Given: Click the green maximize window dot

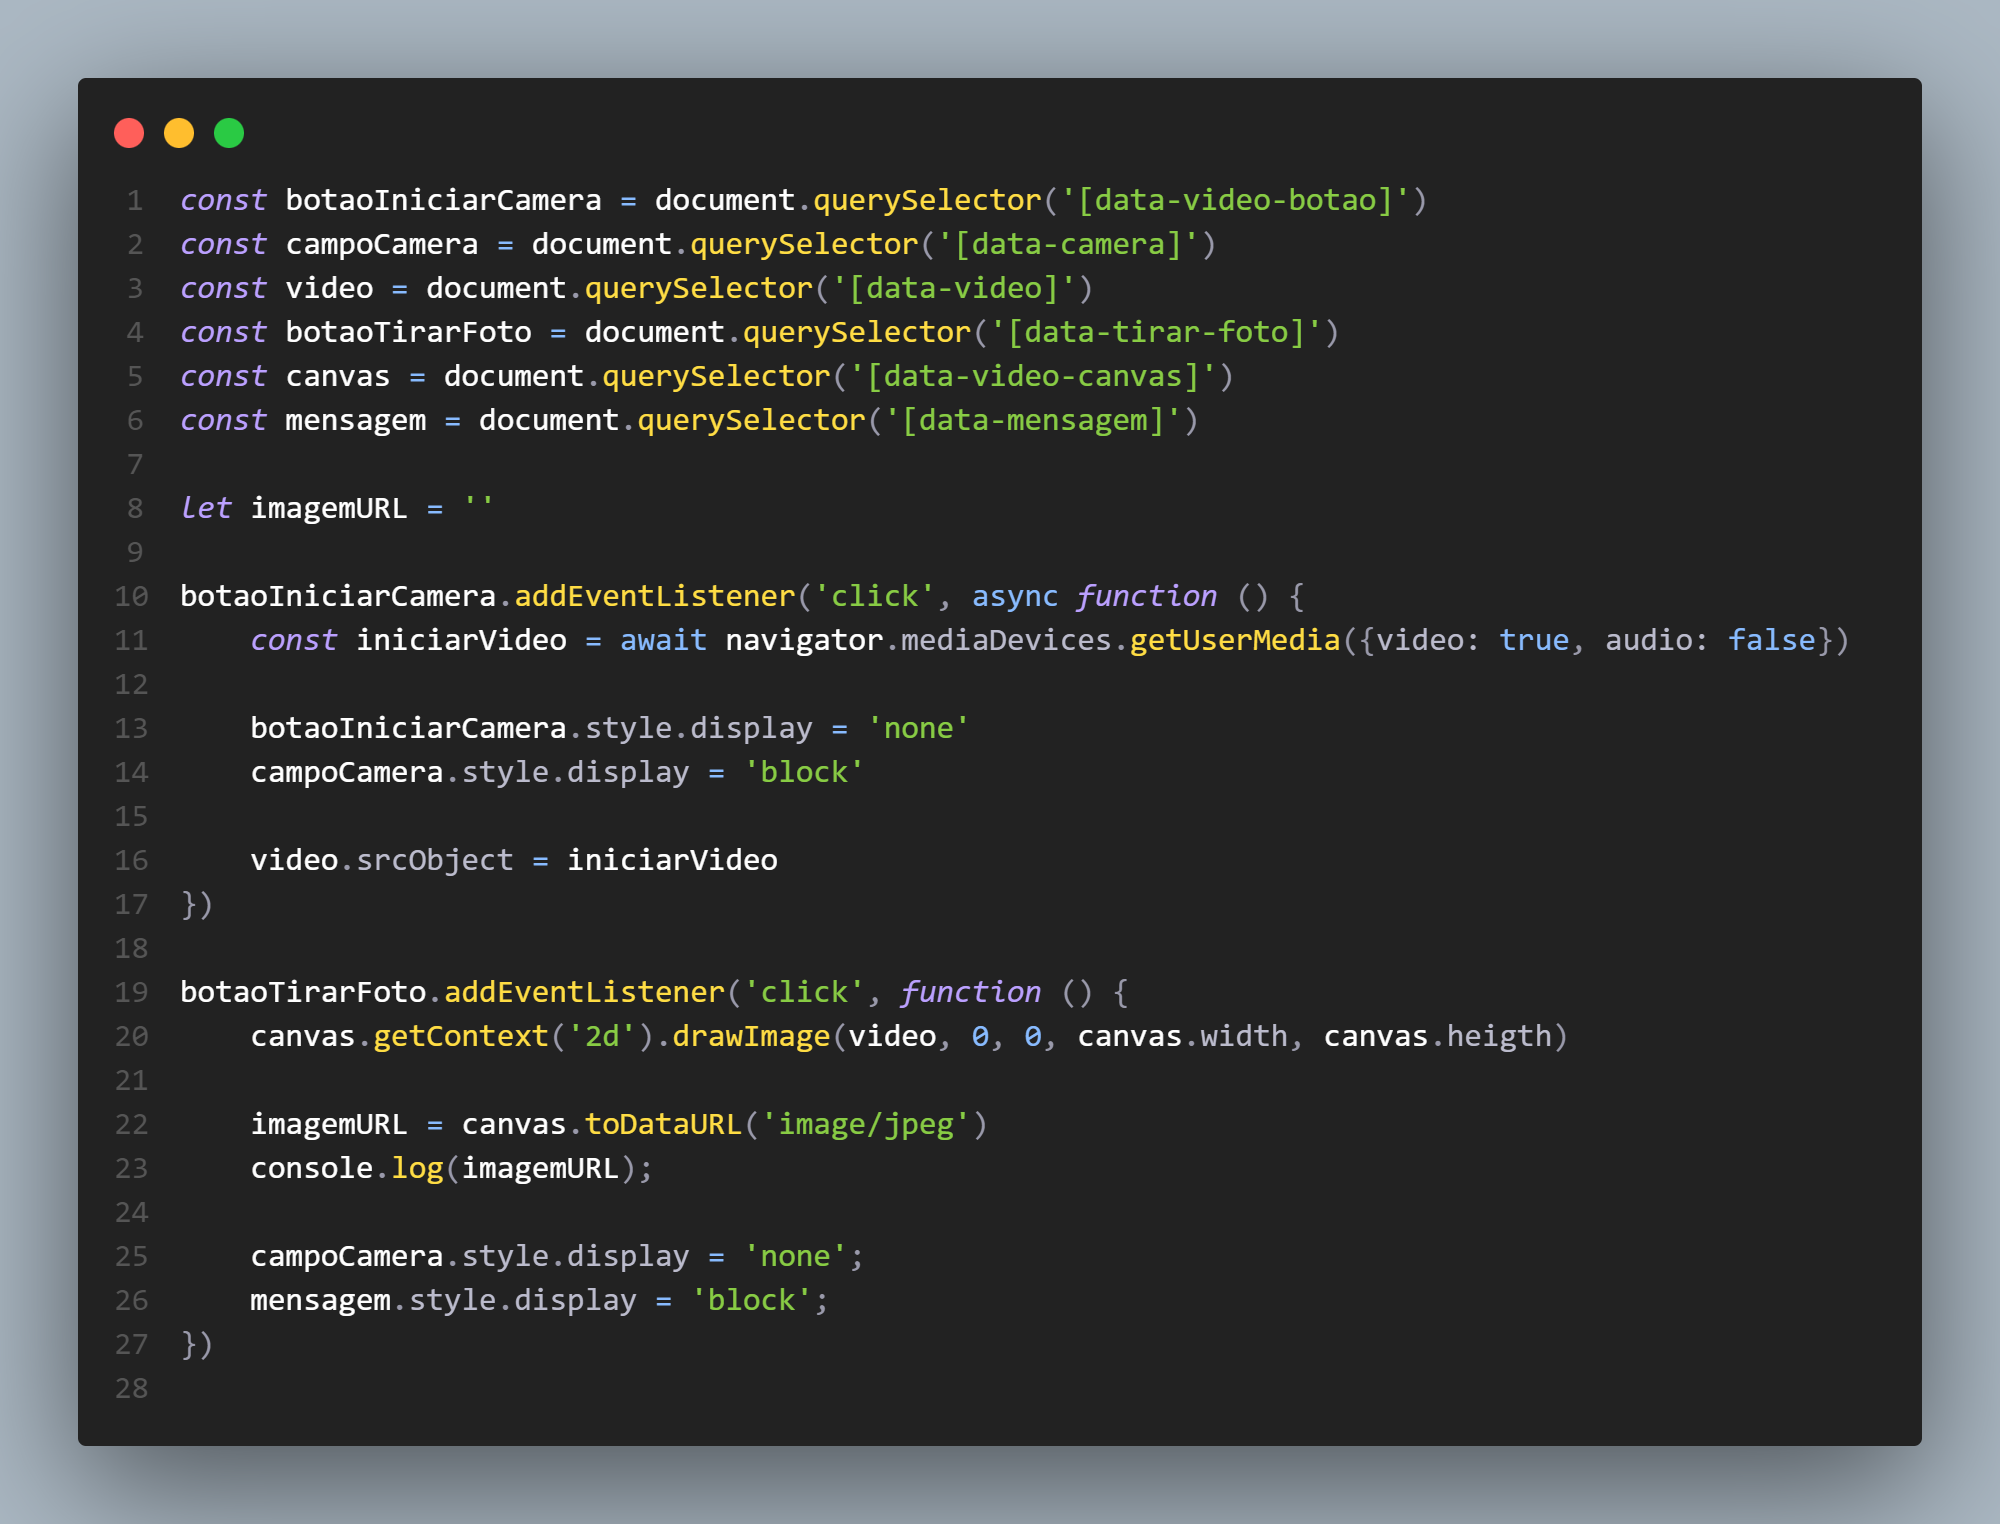Looking at the screenshot, I should pos(229,133).
